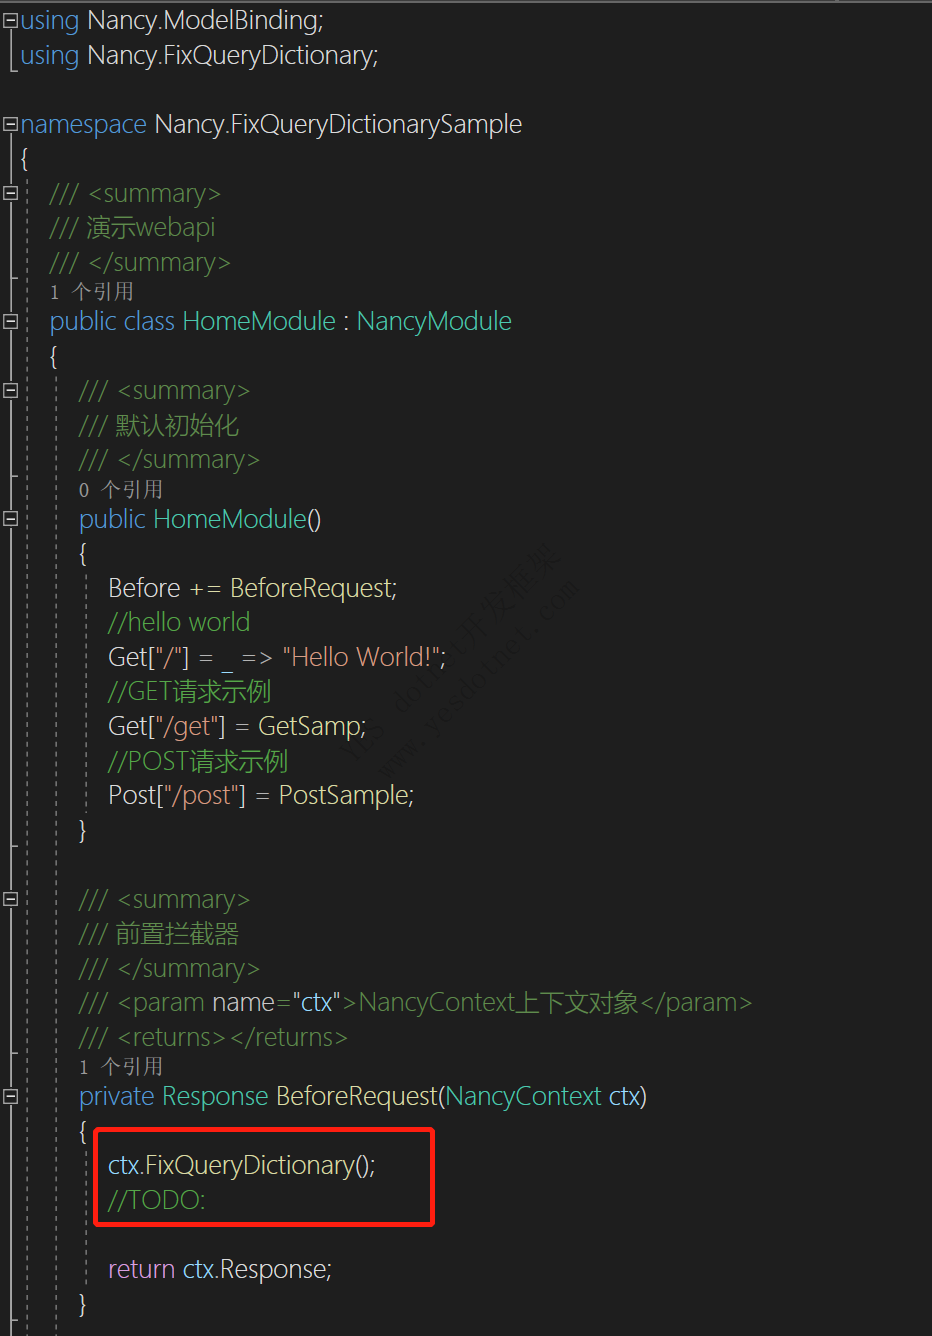The height and width of the screenshot is (1336, 932).
Task: Collapse the Nancy.FixQueryDictionarySample namespace block
Action: coord(10,124)
